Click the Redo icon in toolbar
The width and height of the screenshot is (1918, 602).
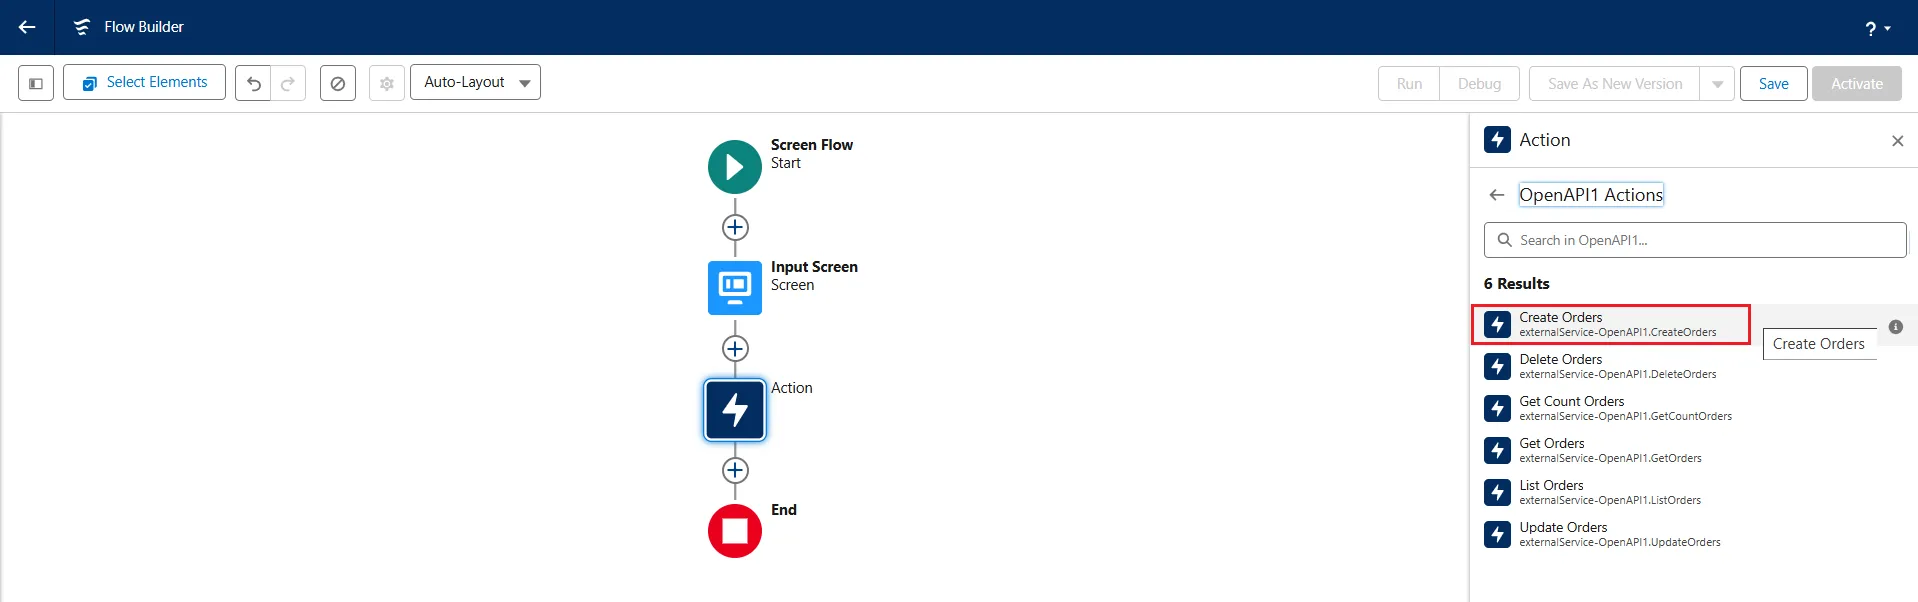pyautogui.click(x=288, y=83)
